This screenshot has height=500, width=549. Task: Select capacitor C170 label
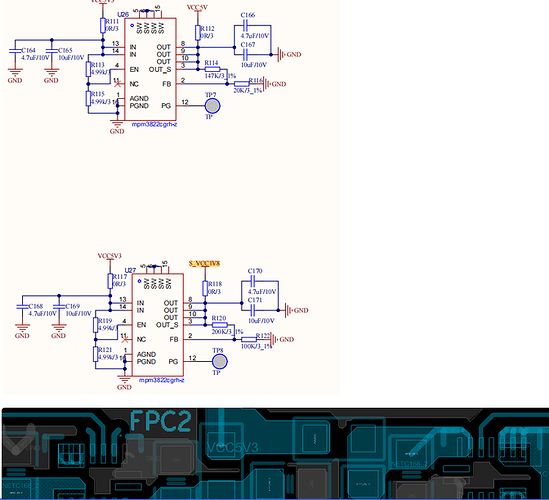click(255, 271)
